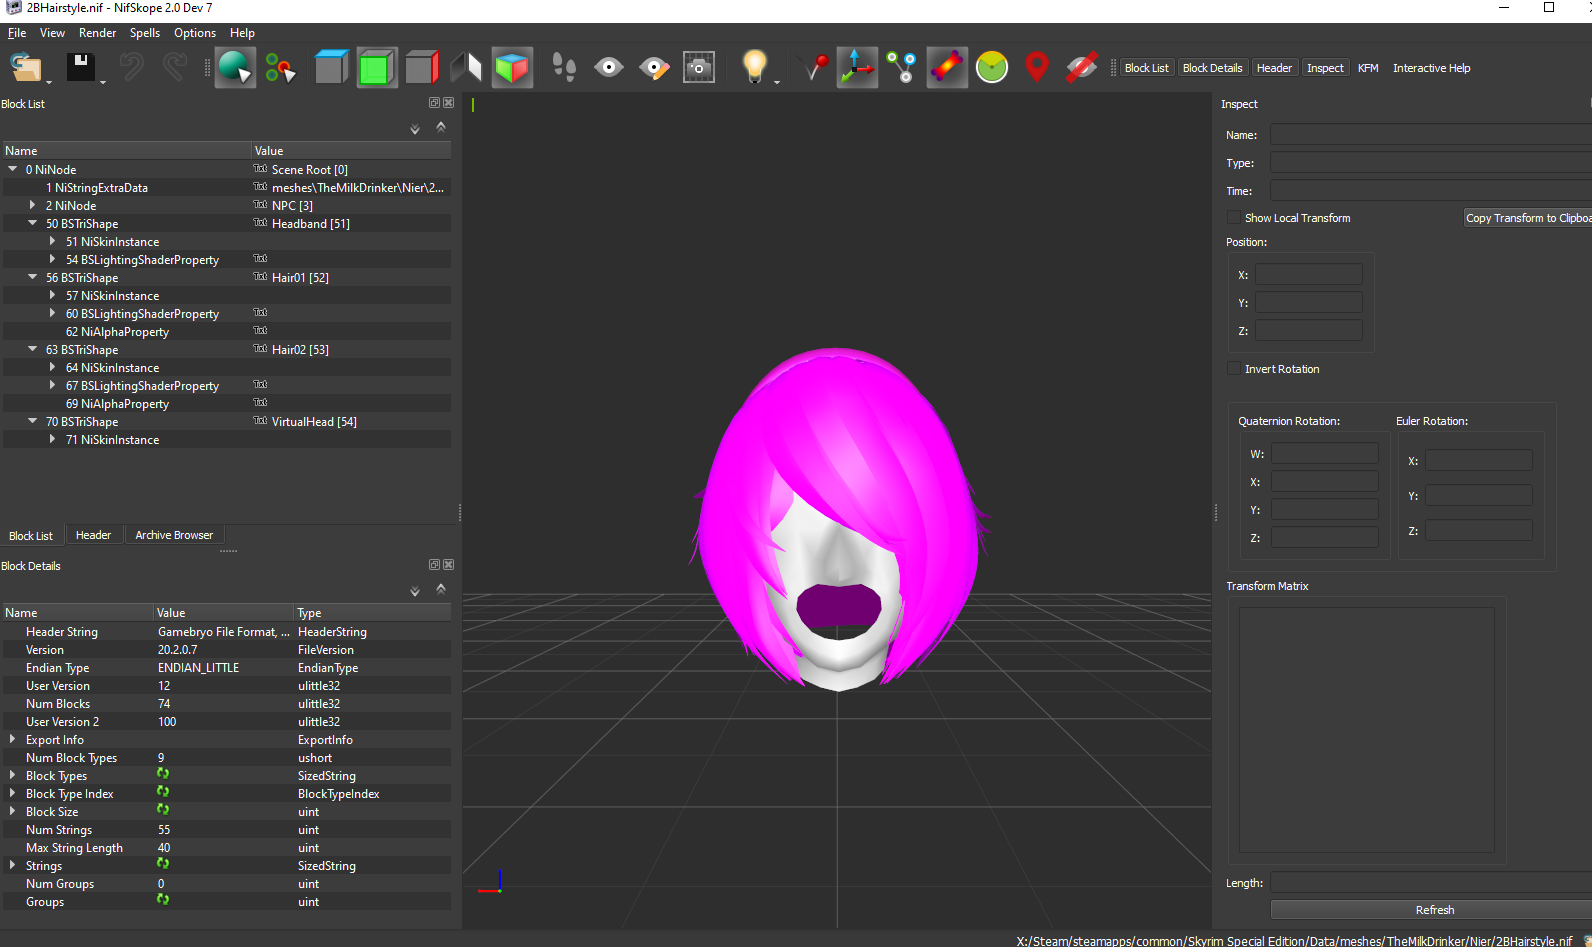Close the Block List panel

pyautogui.click(x=449, y=103)
